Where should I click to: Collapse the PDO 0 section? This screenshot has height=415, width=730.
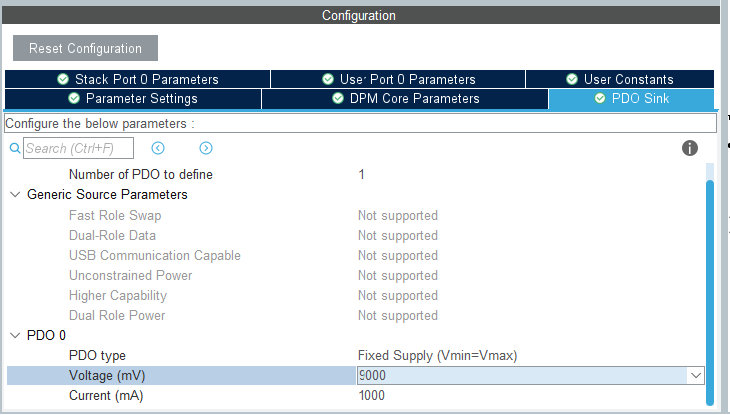[14, 335]
